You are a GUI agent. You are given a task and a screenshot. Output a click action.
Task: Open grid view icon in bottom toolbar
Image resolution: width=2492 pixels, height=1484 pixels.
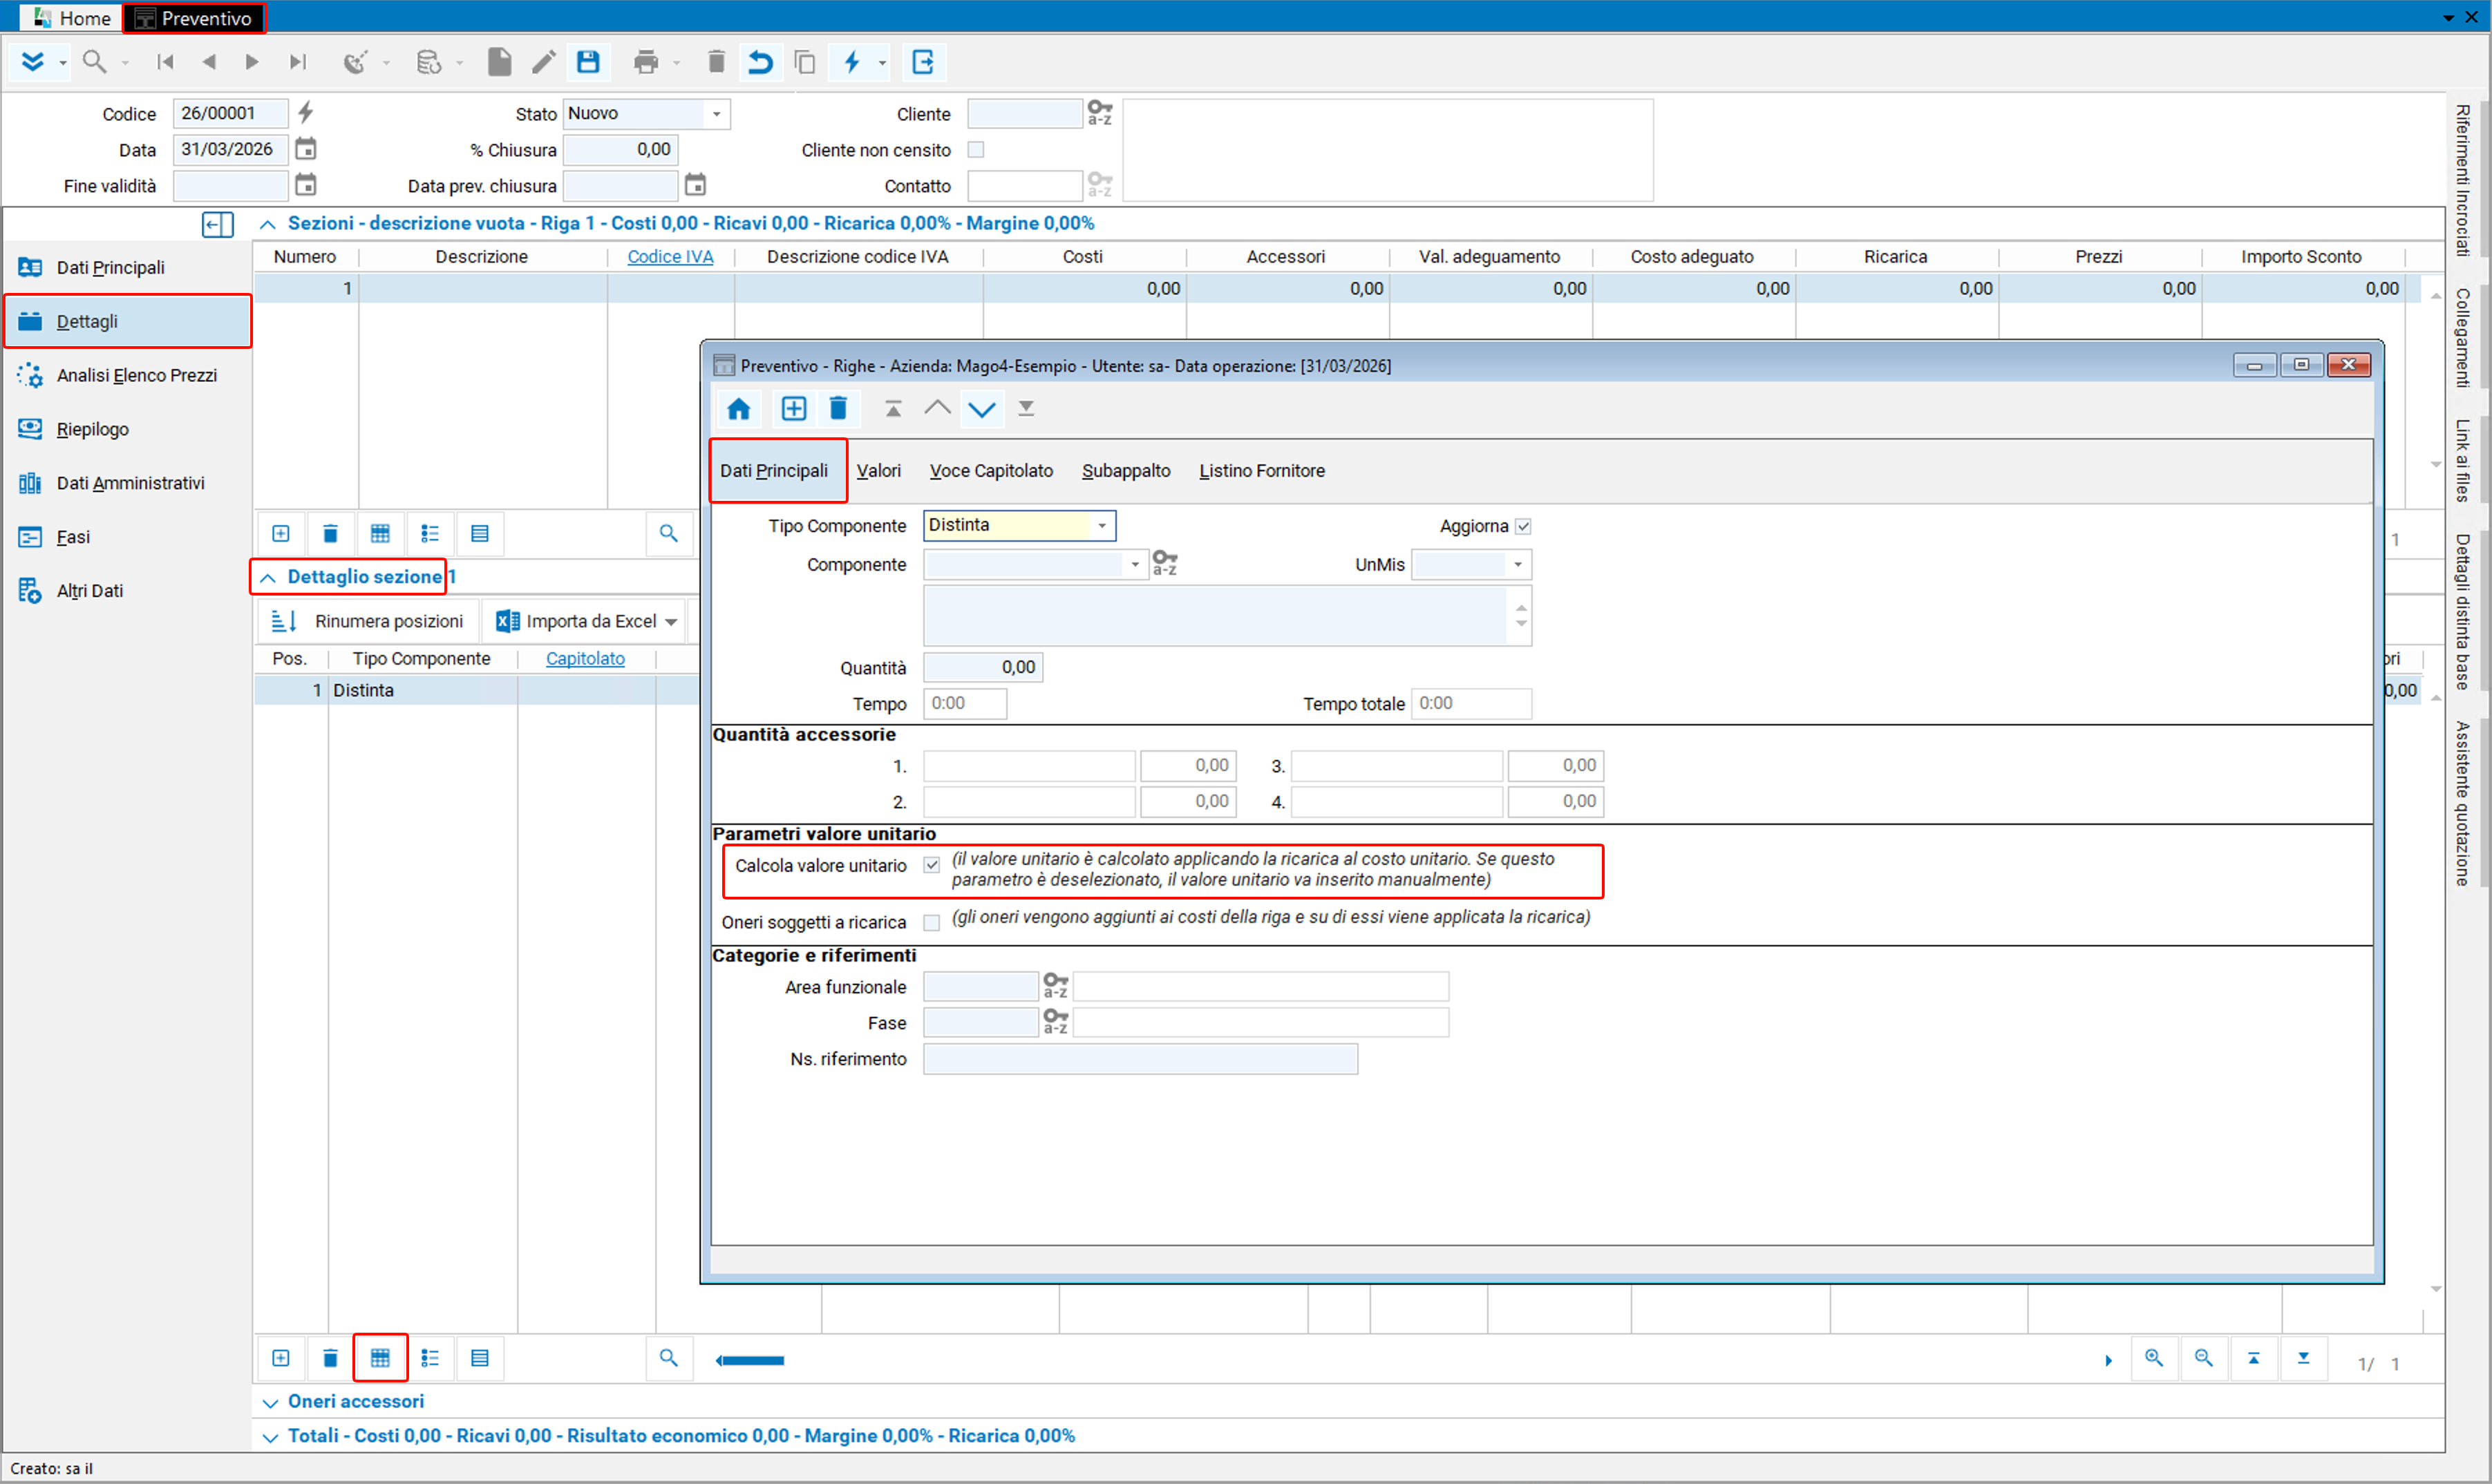[x=380, y=1358]
